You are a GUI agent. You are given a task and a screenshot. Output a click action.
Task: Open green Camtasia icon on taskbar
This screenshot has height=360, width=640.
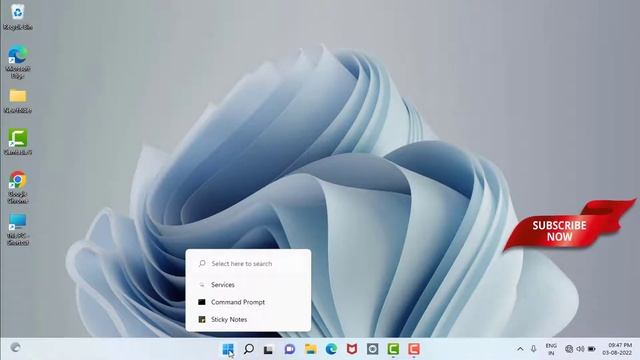(x=393, y=349)
